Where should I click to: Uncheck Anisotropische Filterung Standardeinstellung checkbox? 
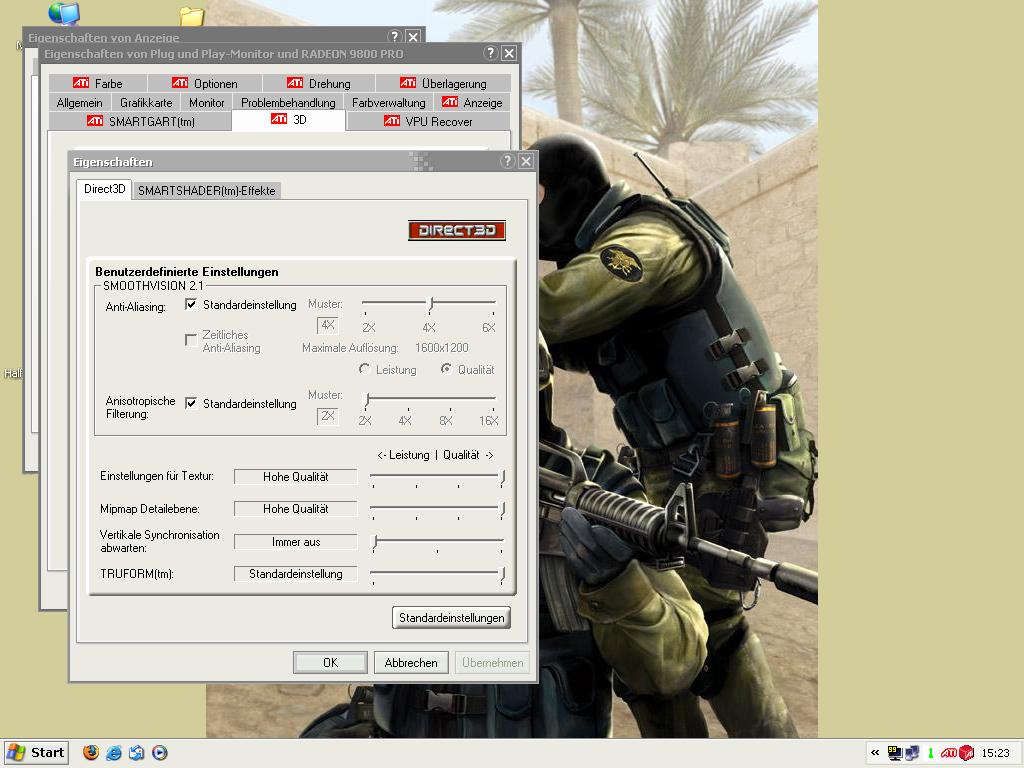[x=191, y=403]
